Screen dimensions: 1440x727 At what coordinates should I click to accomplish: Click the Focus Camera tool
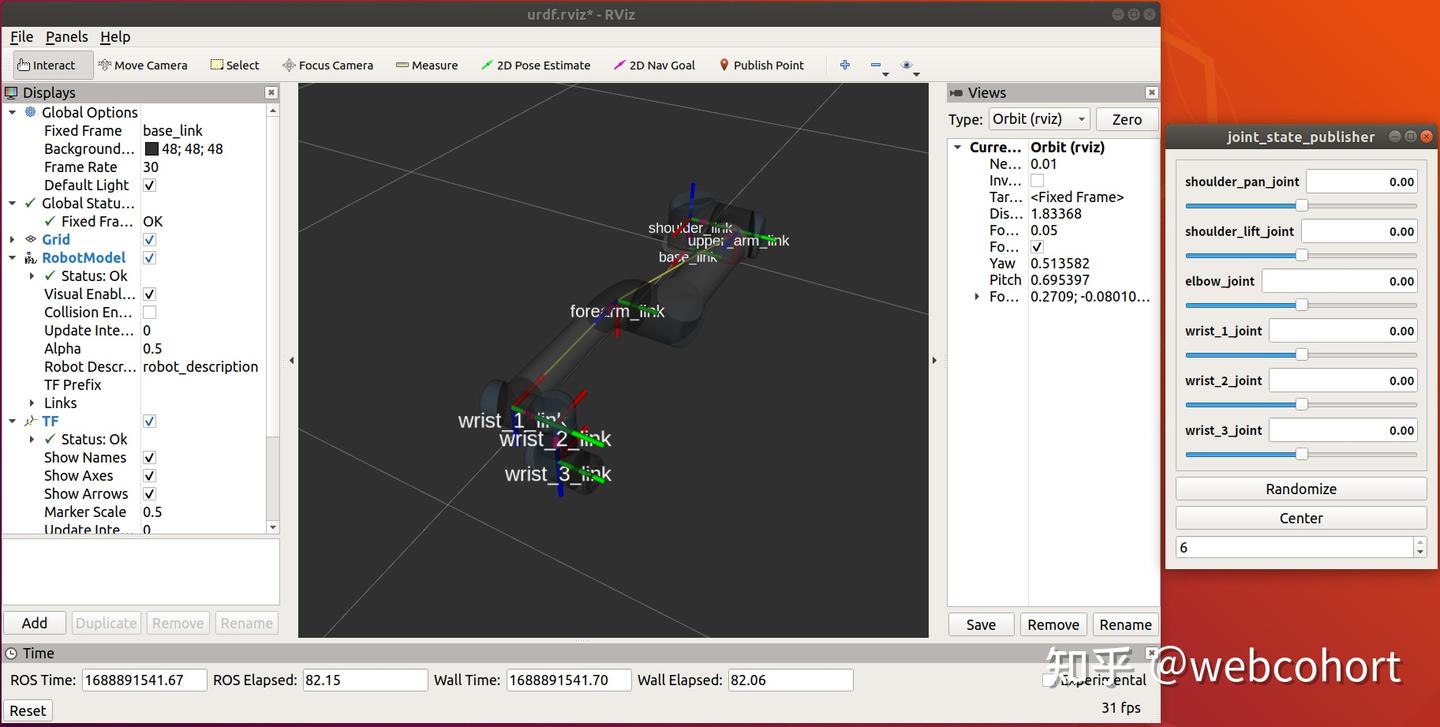pos(328,65)
